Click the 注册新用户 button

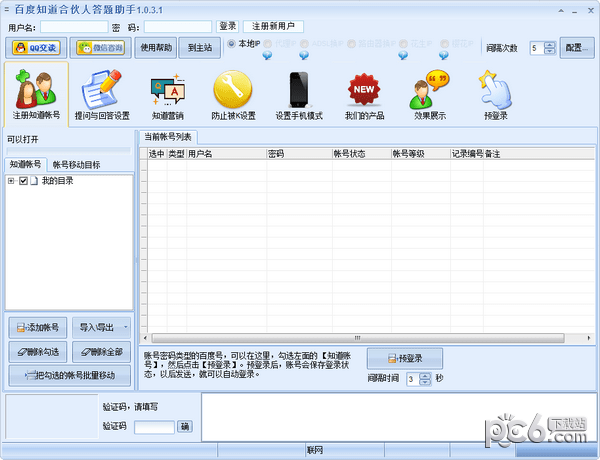point(273,26)
